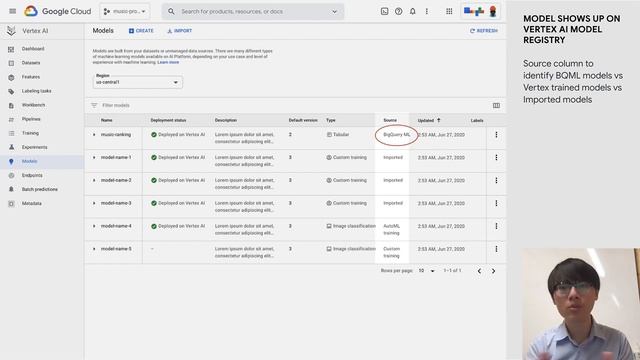Image resolution: width=640 pixels, height=360 pixels.
Task: Follow the Learn more link
Action: (x=168, y=62)
